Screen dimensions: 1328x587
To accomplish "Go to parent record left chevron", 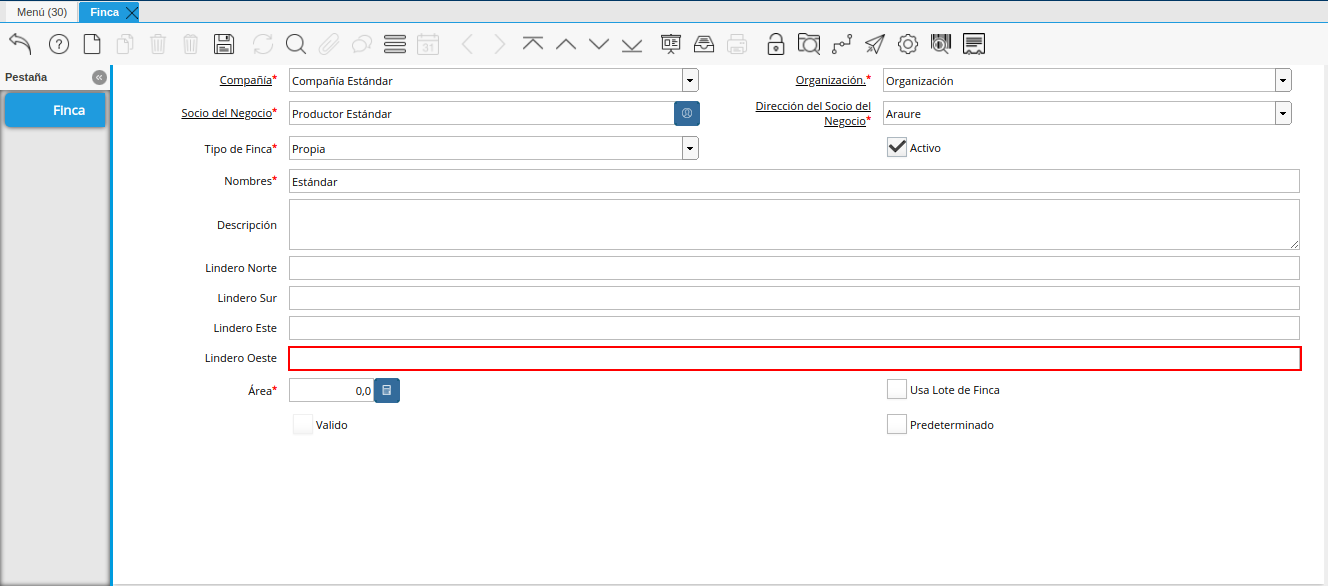I will click(467, 44).
